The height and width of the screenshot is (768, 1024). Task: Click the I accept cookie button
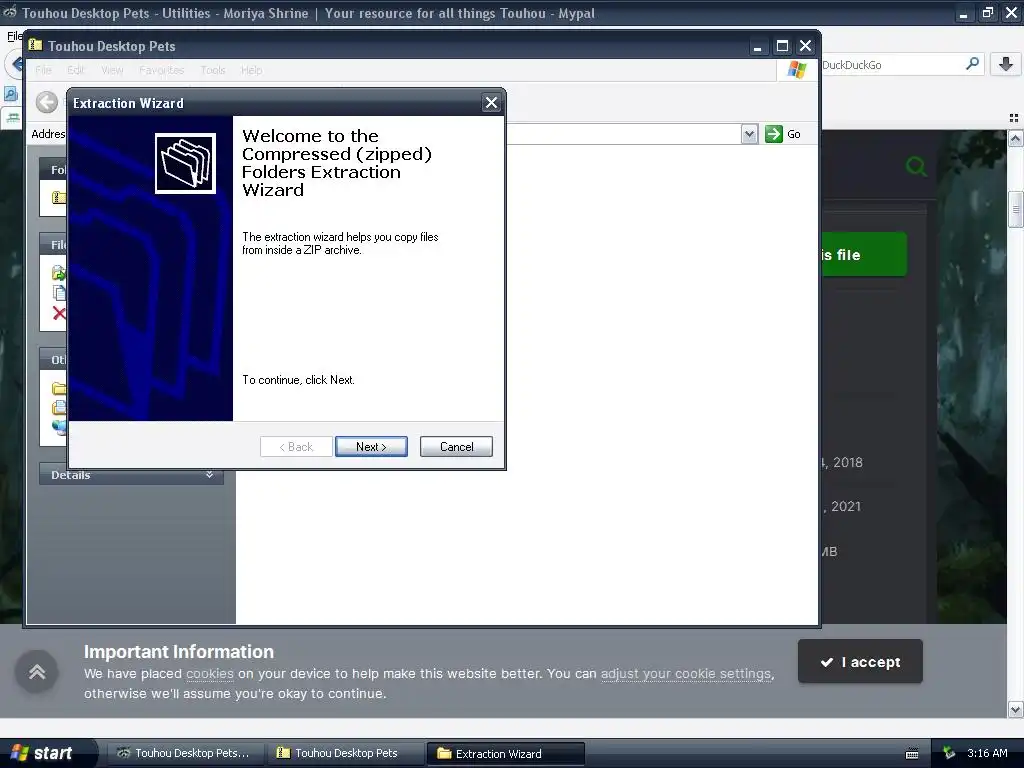[x=860, y=662]
